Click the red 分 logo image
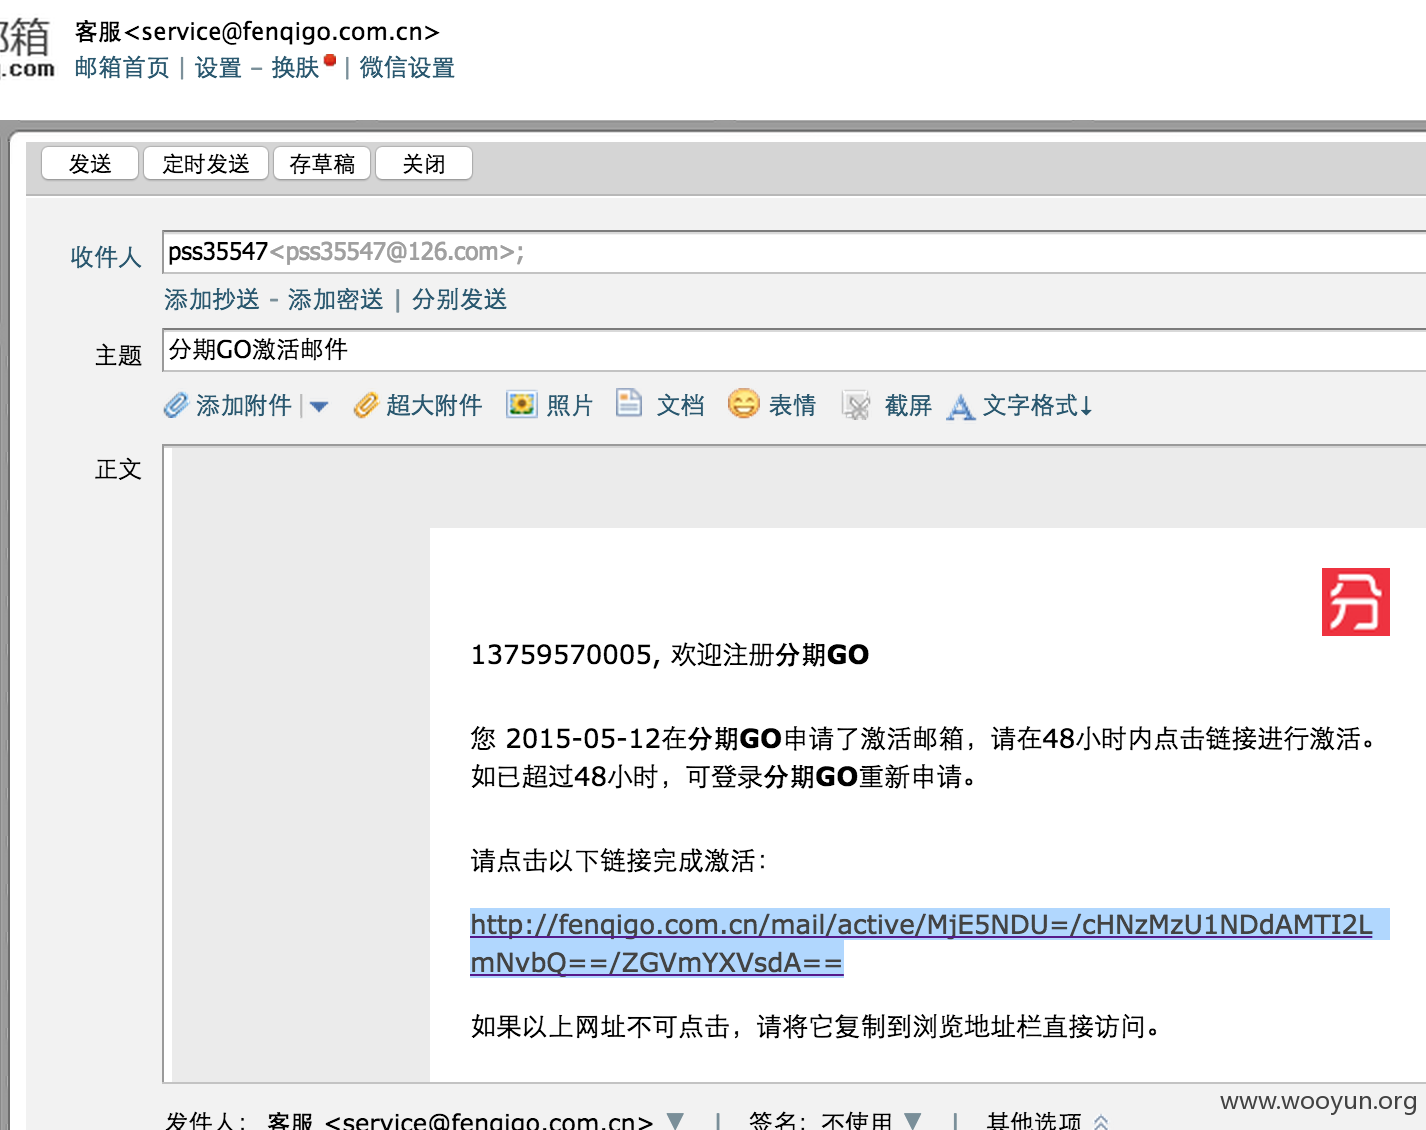This screenshot has width=1426, height=1130. [1356, 602]
